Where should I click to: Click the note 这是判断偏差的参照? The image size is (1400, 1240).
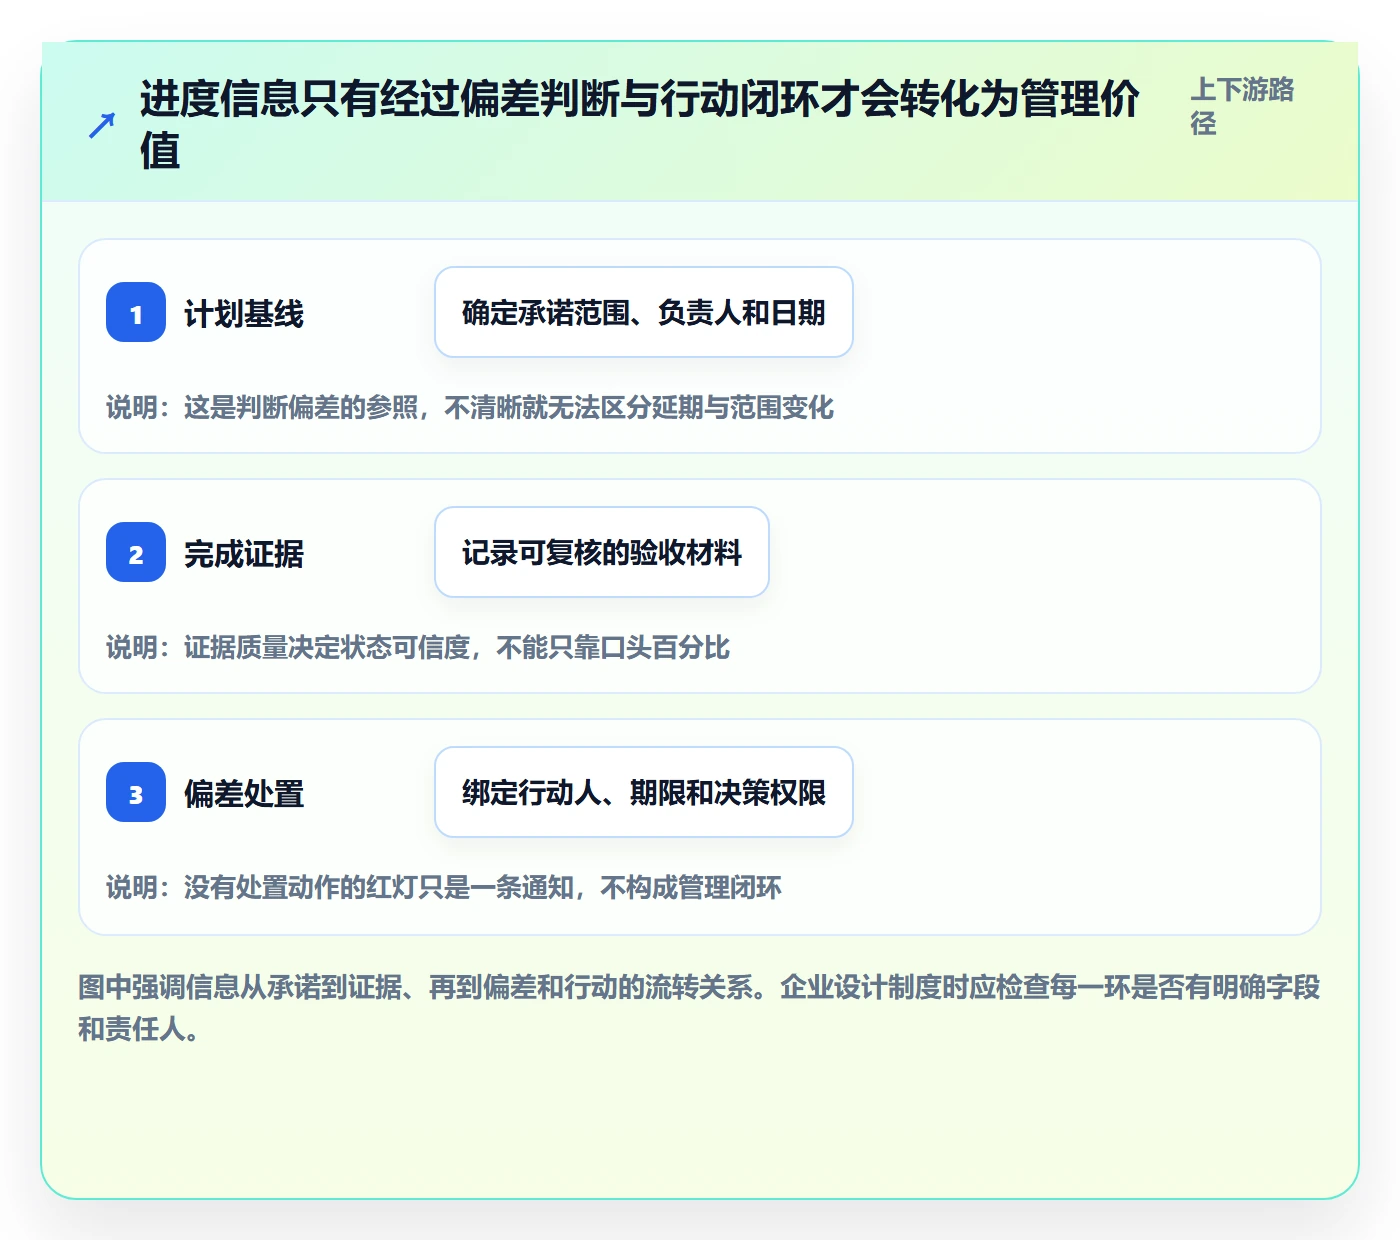(470, 407)
